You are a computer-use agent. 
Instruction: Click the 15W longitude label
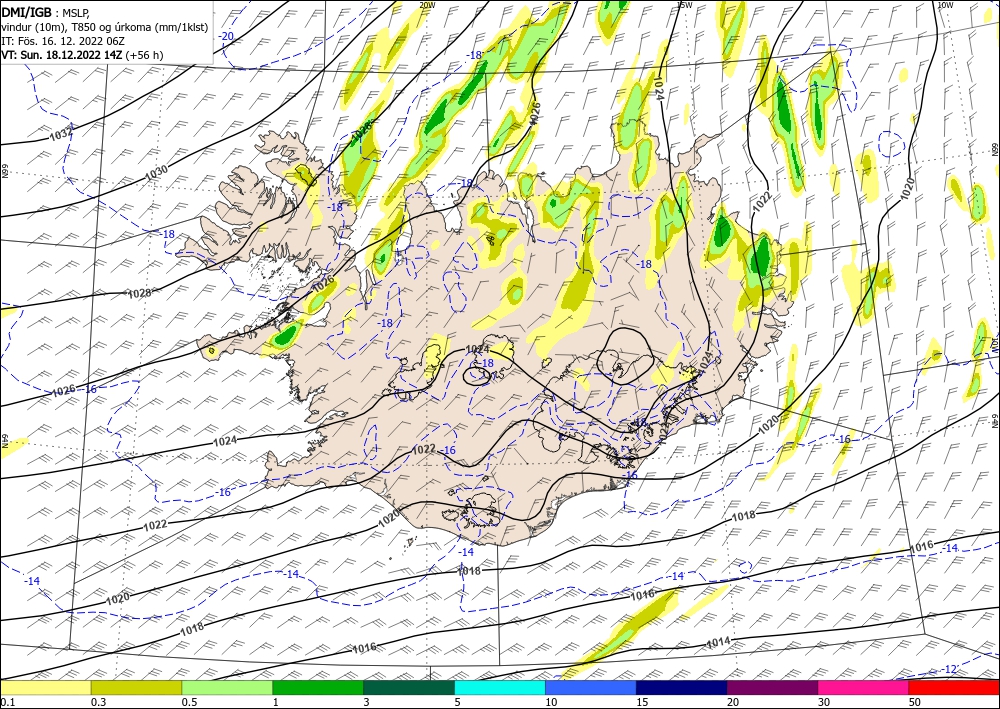[684, 4]
